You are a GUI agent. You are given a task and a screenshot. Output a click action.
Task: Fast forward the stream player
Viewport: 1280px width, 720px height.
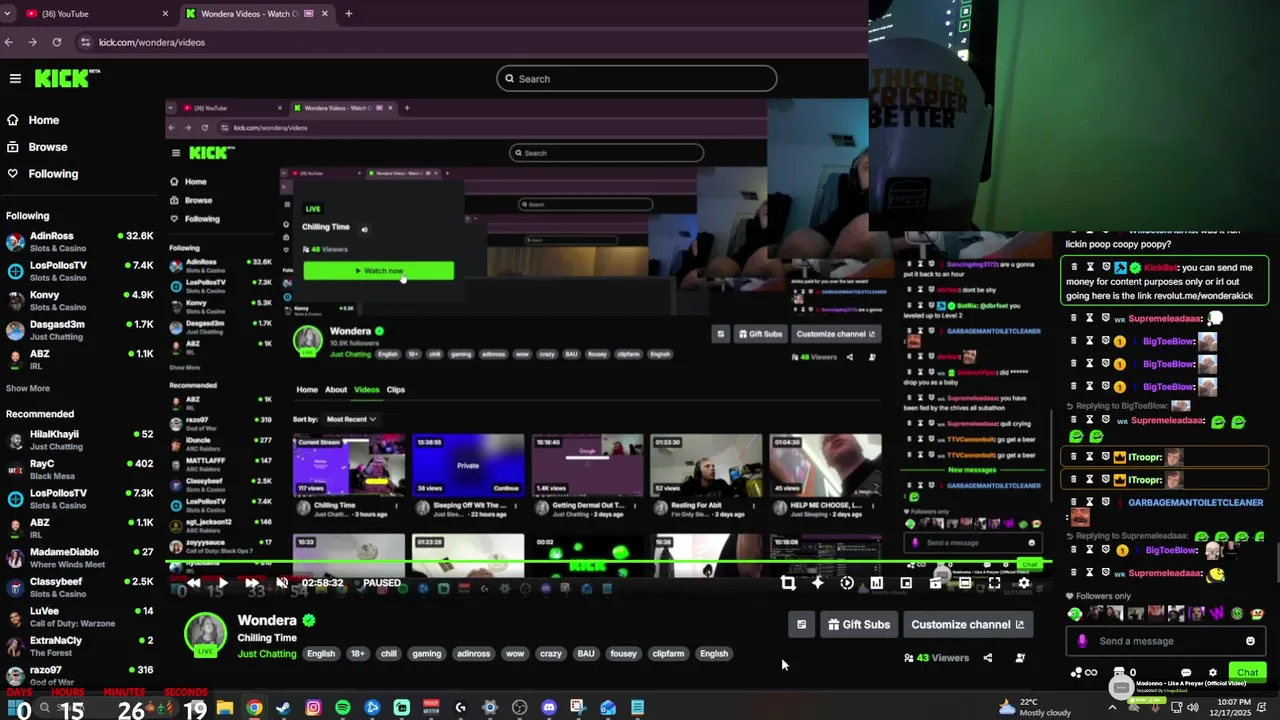252,583
